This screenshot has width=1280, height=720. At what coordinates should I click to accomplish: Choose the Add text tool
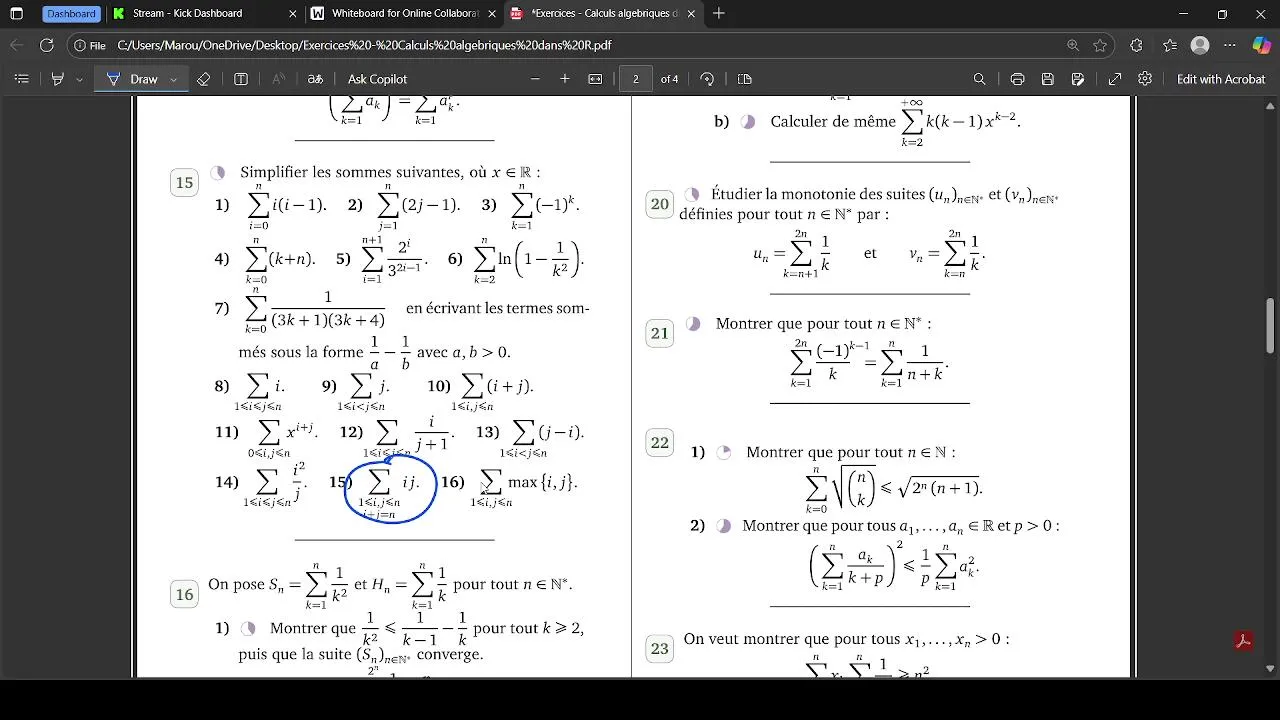click(241, 79)
